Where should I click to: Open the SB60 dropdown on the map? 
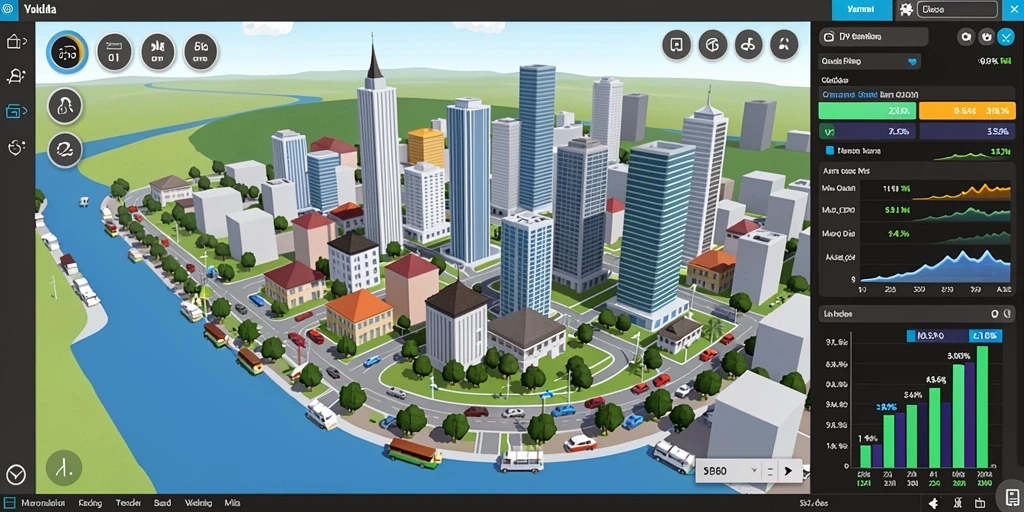pyautogui.click(x=728, y=470)
